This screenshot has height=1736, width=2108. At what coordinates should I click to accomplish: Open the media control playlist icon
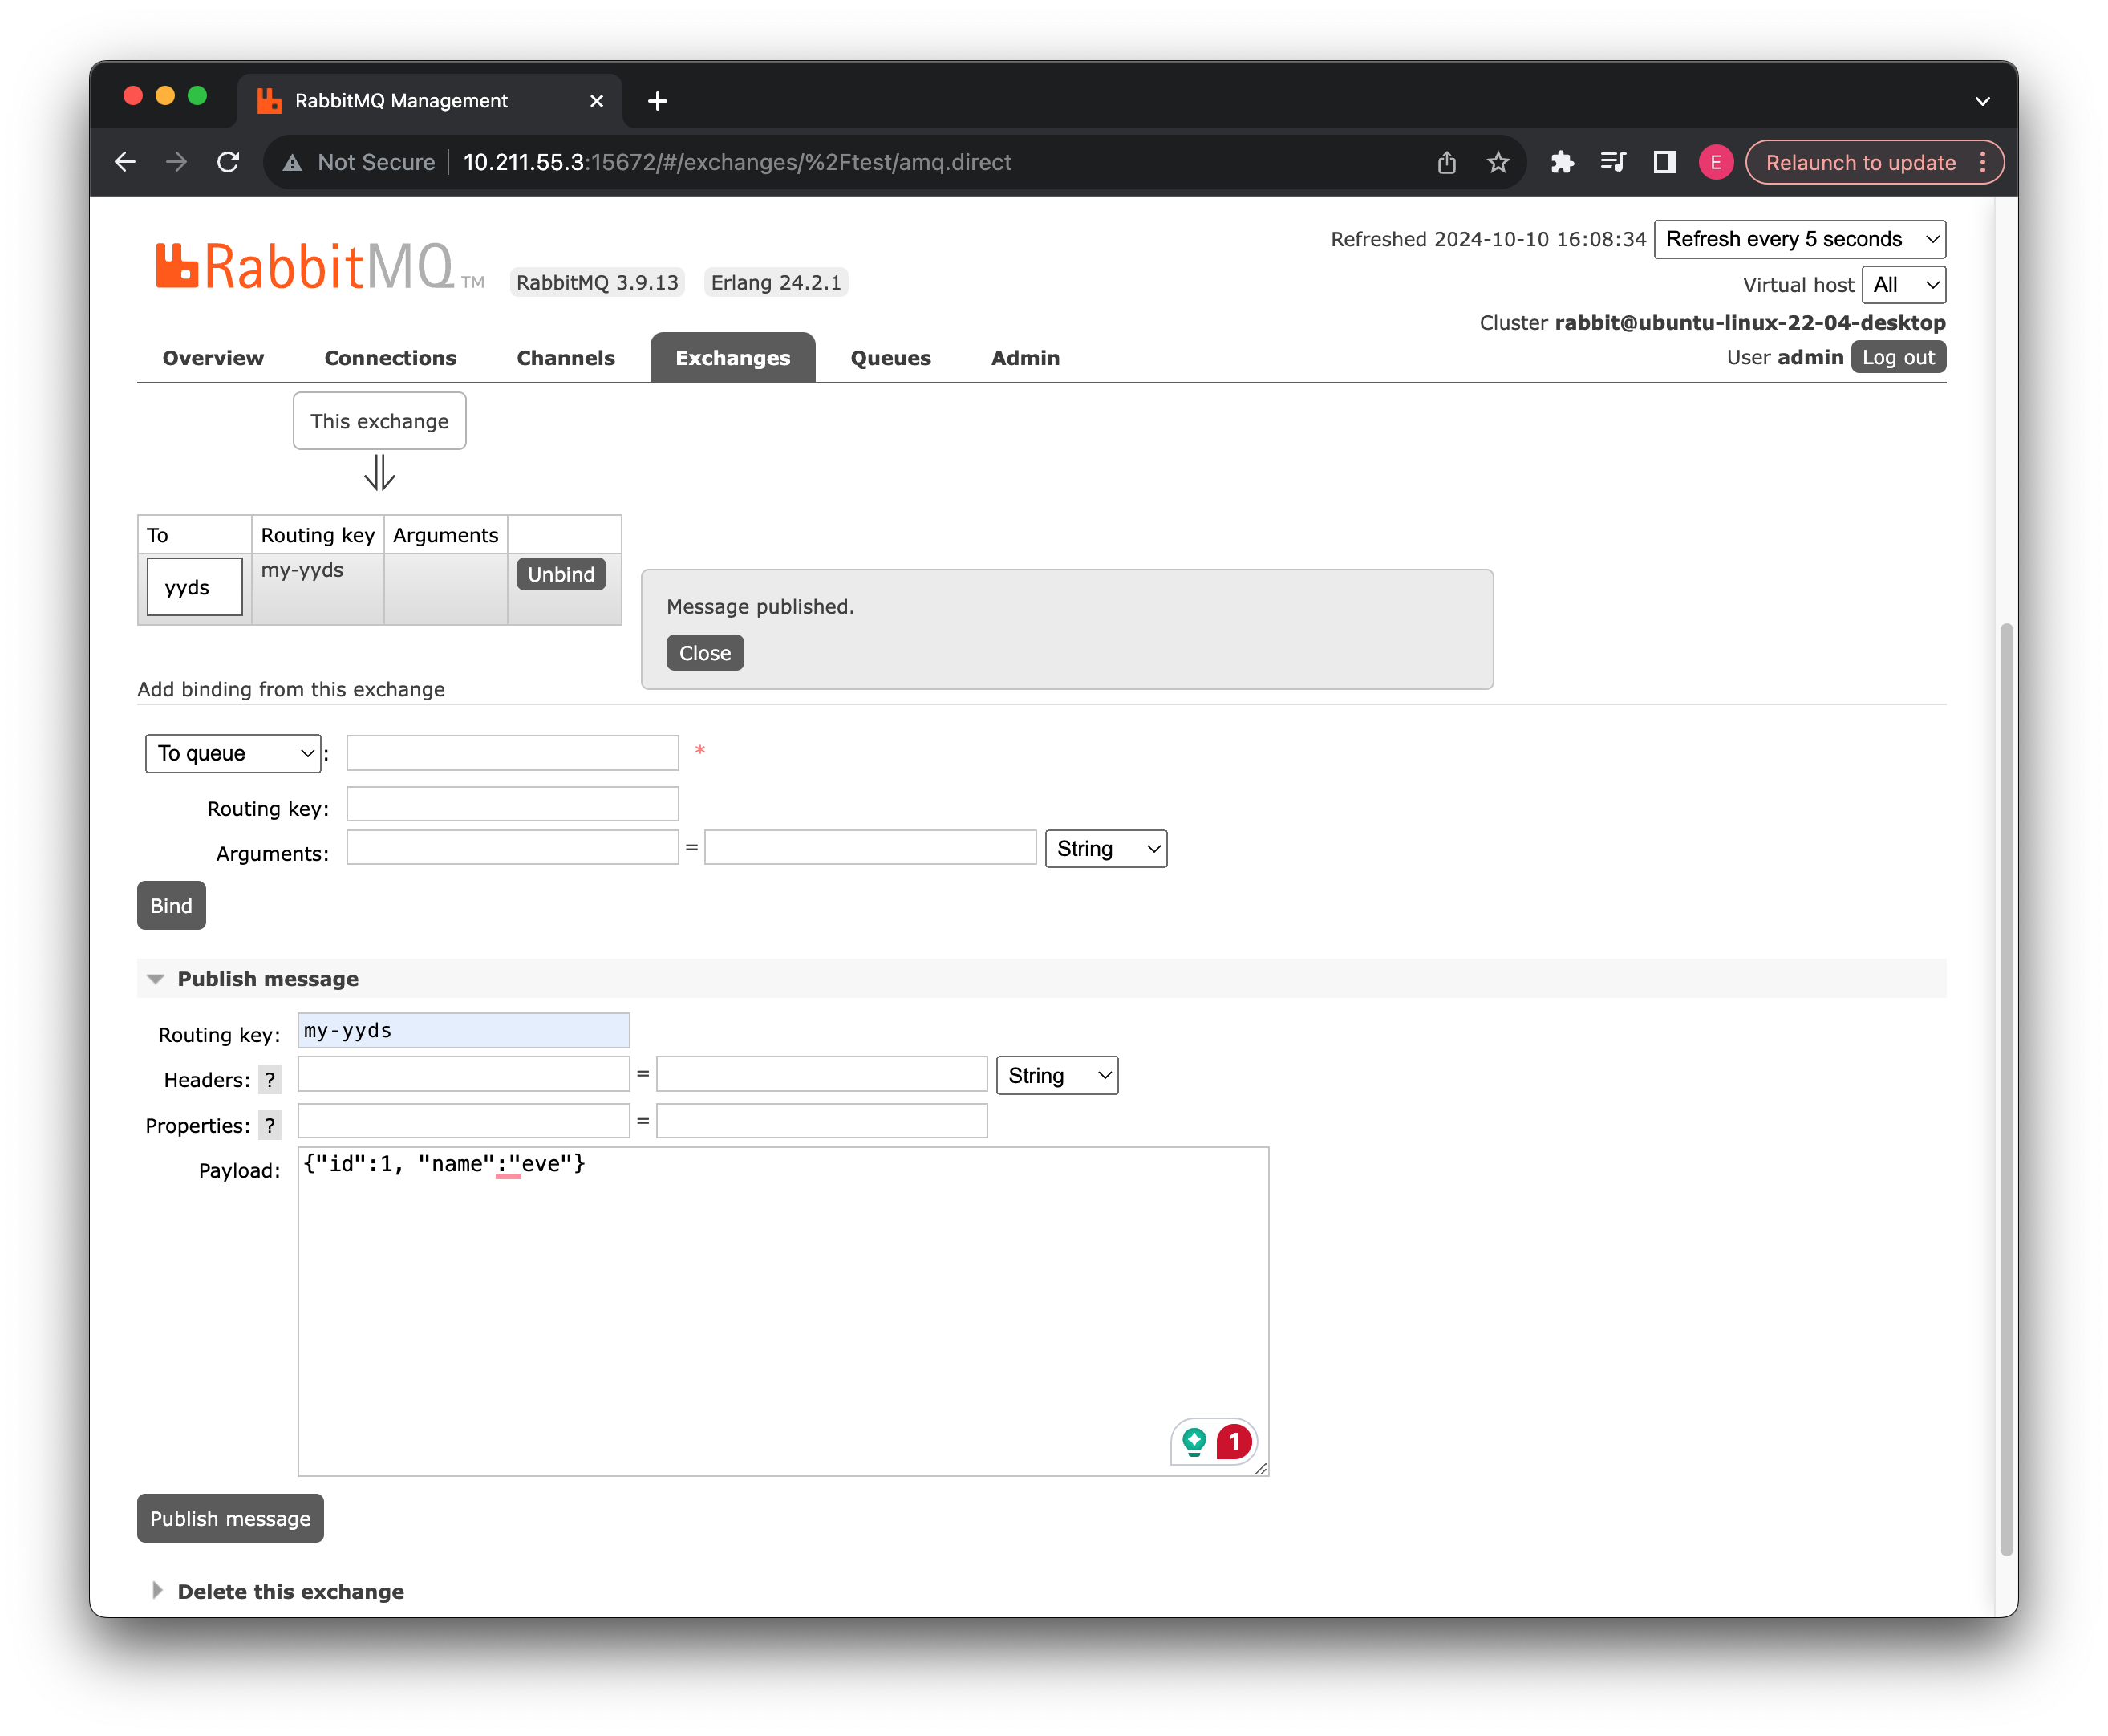pyautogui.click(x=1612, y=162)
